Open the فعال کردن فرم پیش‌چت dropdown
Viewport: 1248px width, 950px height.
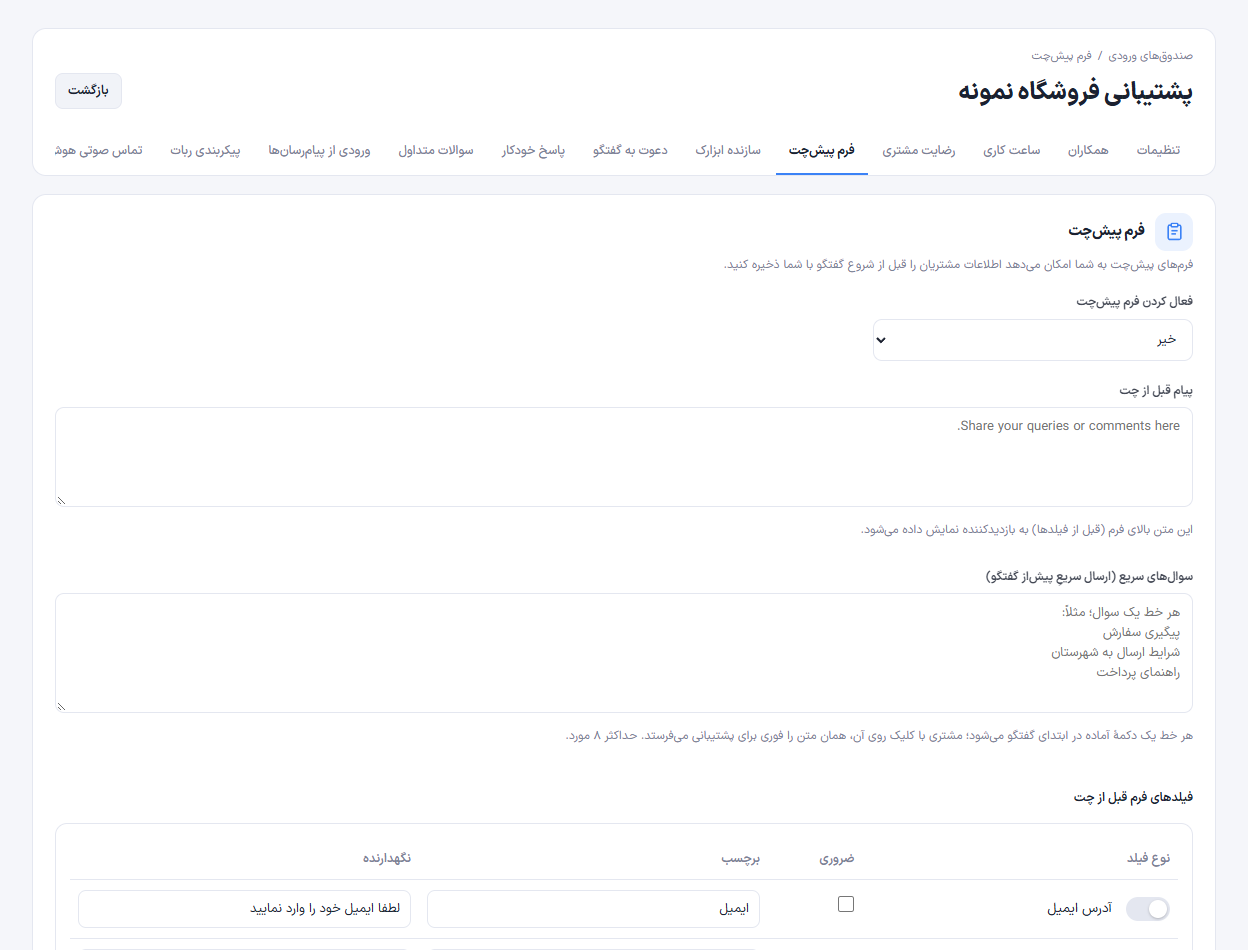(1032, 340)
